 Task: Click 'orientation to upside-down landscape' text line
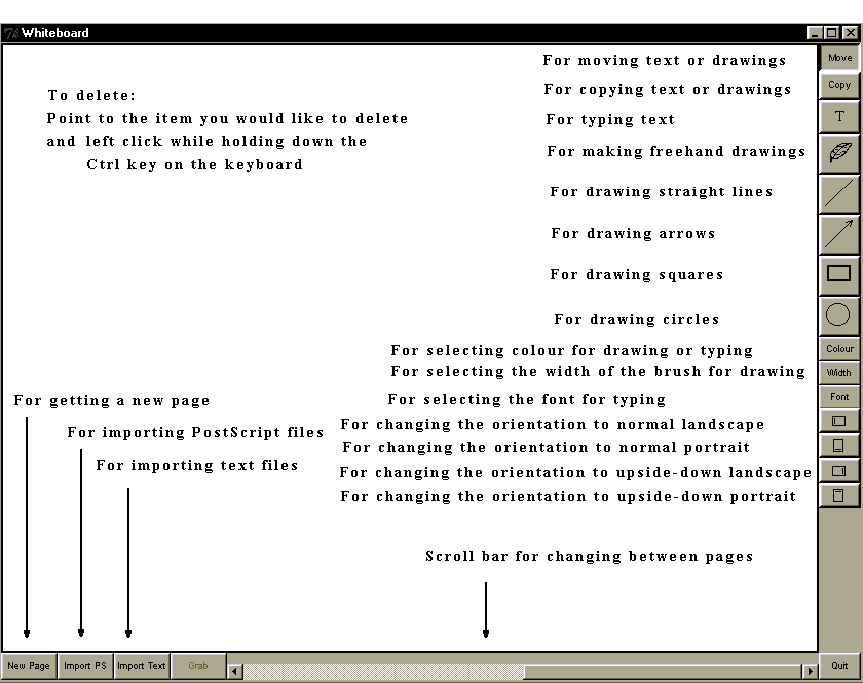tap(576, 472)
